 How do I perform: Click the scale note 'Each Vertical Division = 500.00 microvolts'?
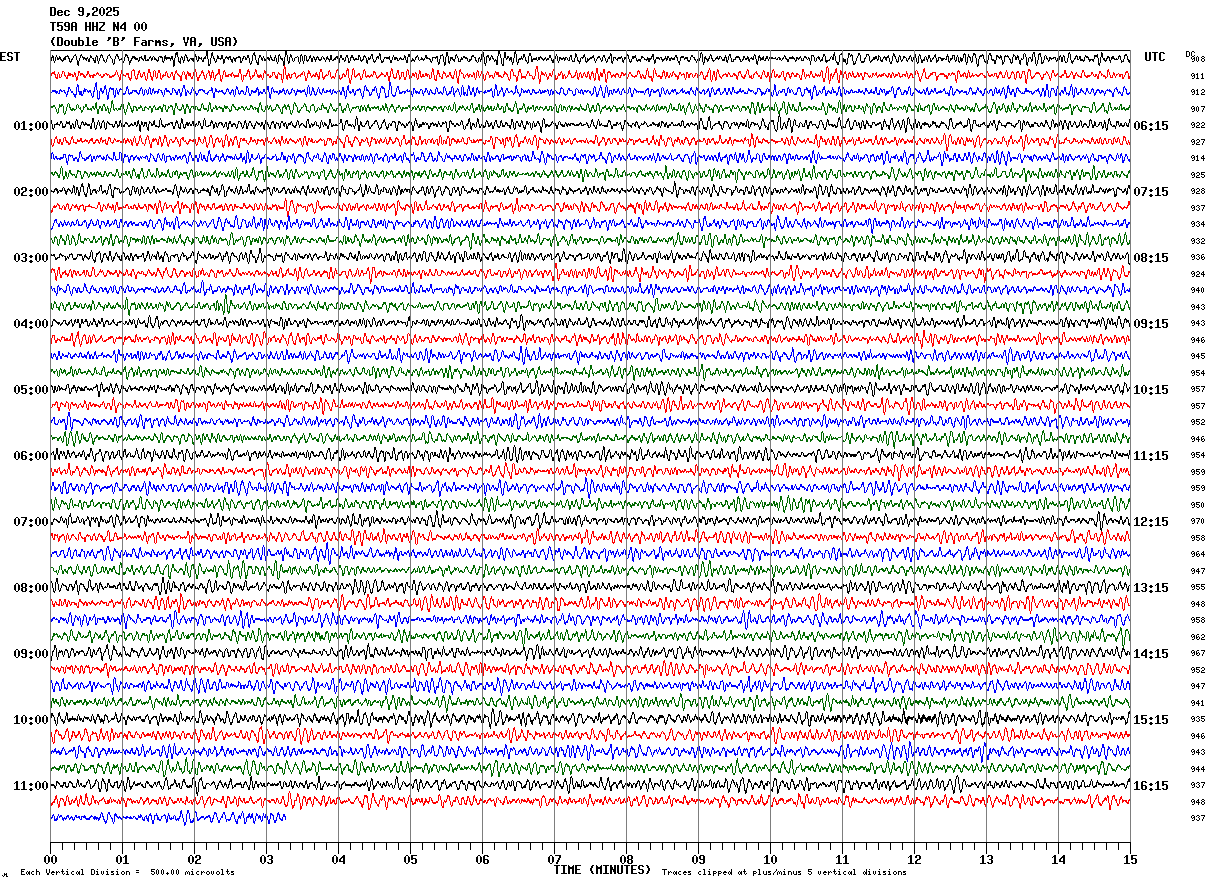point(127,872)
